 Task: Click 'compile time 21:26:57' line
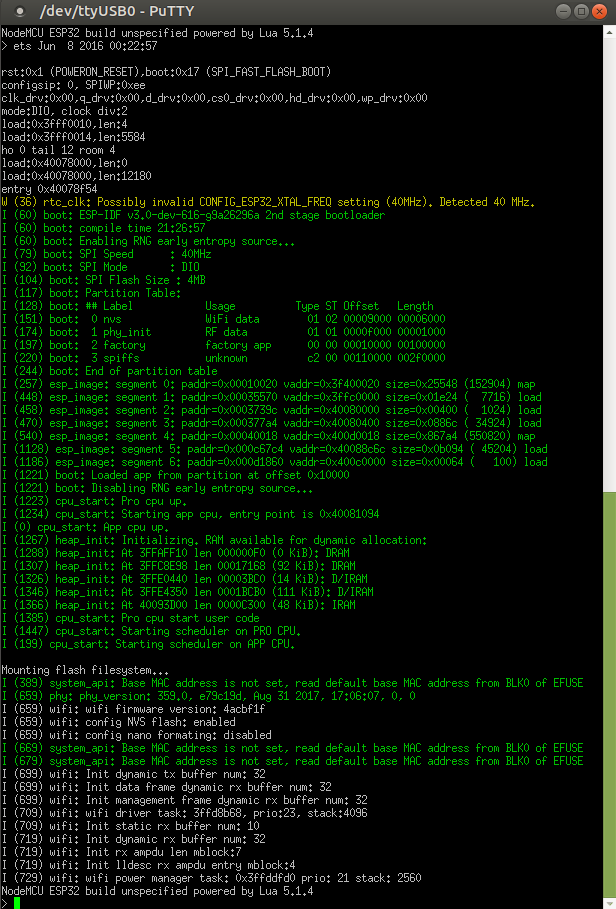[103, 228]
